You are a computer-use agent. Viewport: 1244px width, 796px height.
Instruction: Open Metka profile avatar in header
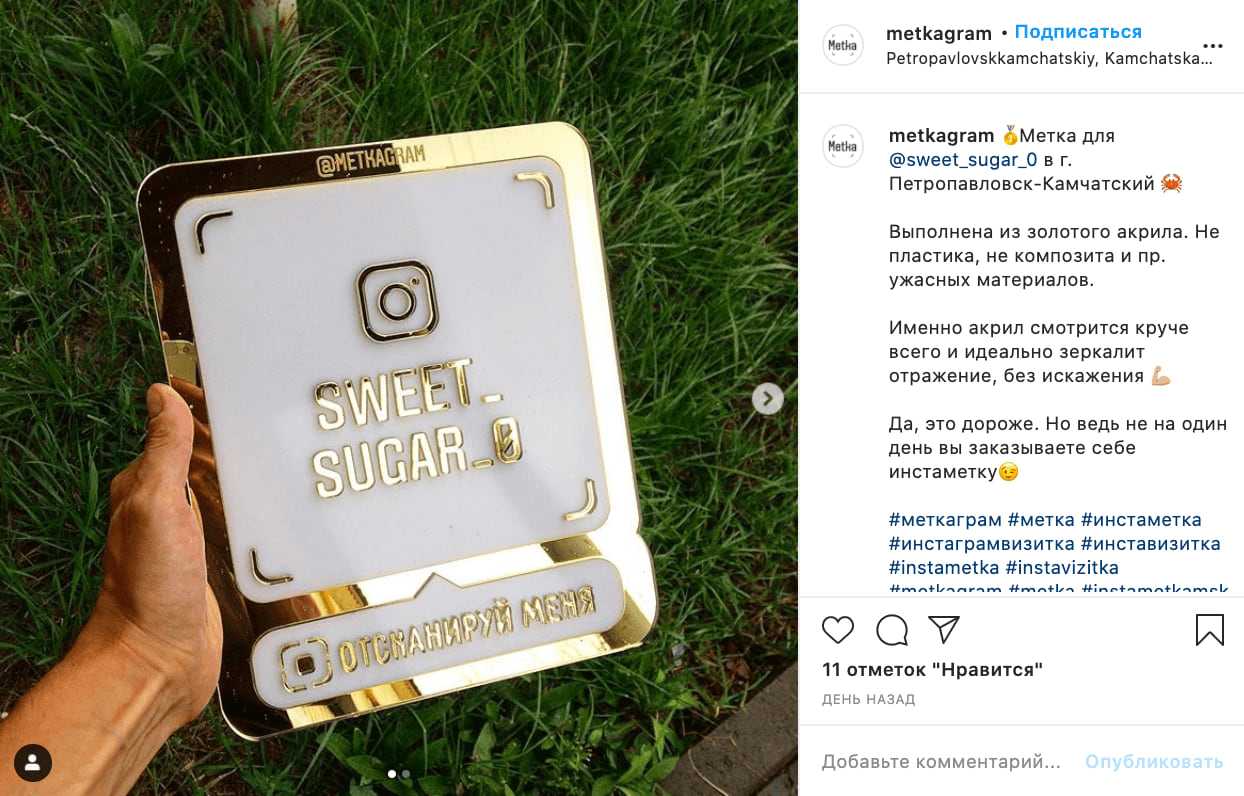(843, 46)
